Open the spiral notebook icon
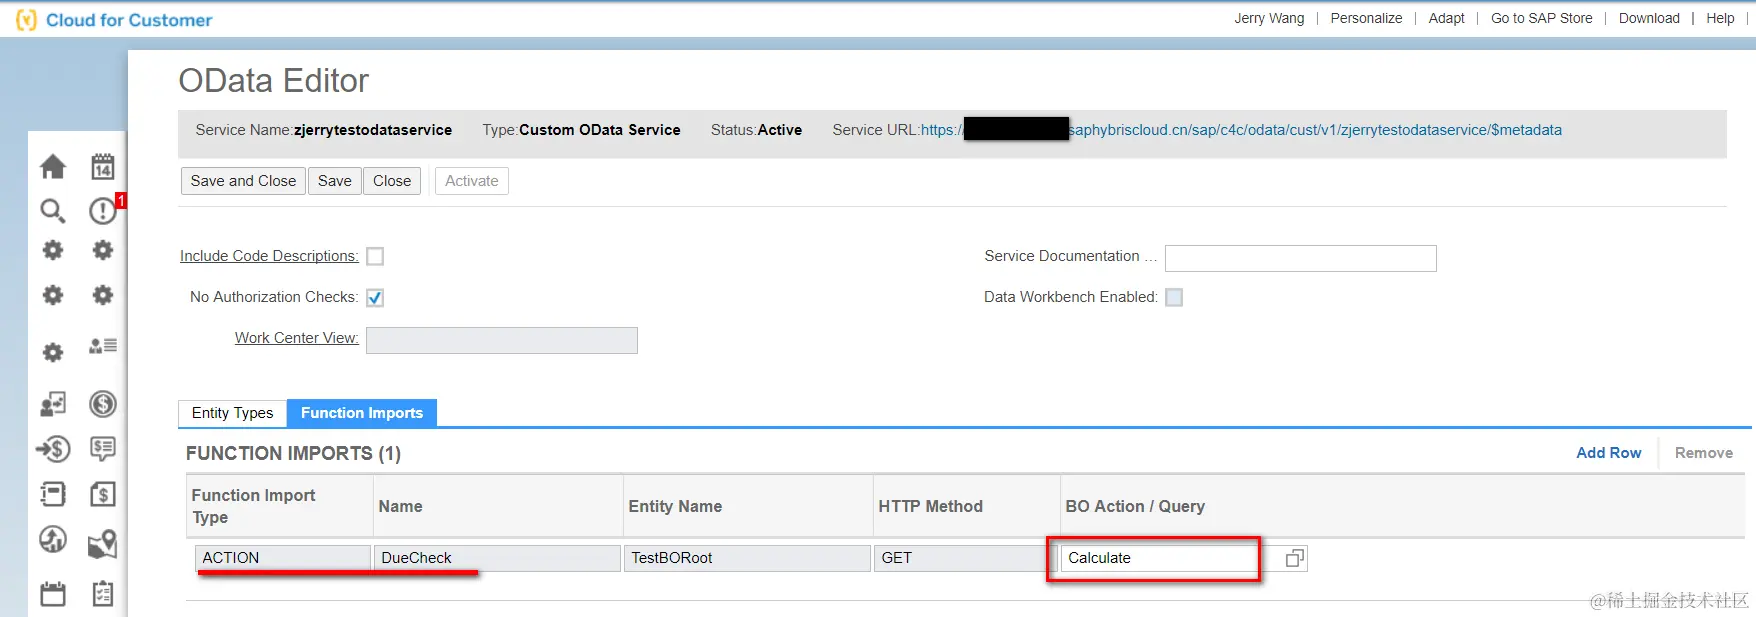This screenshot has width=1756, height=617. pos(53,494)
